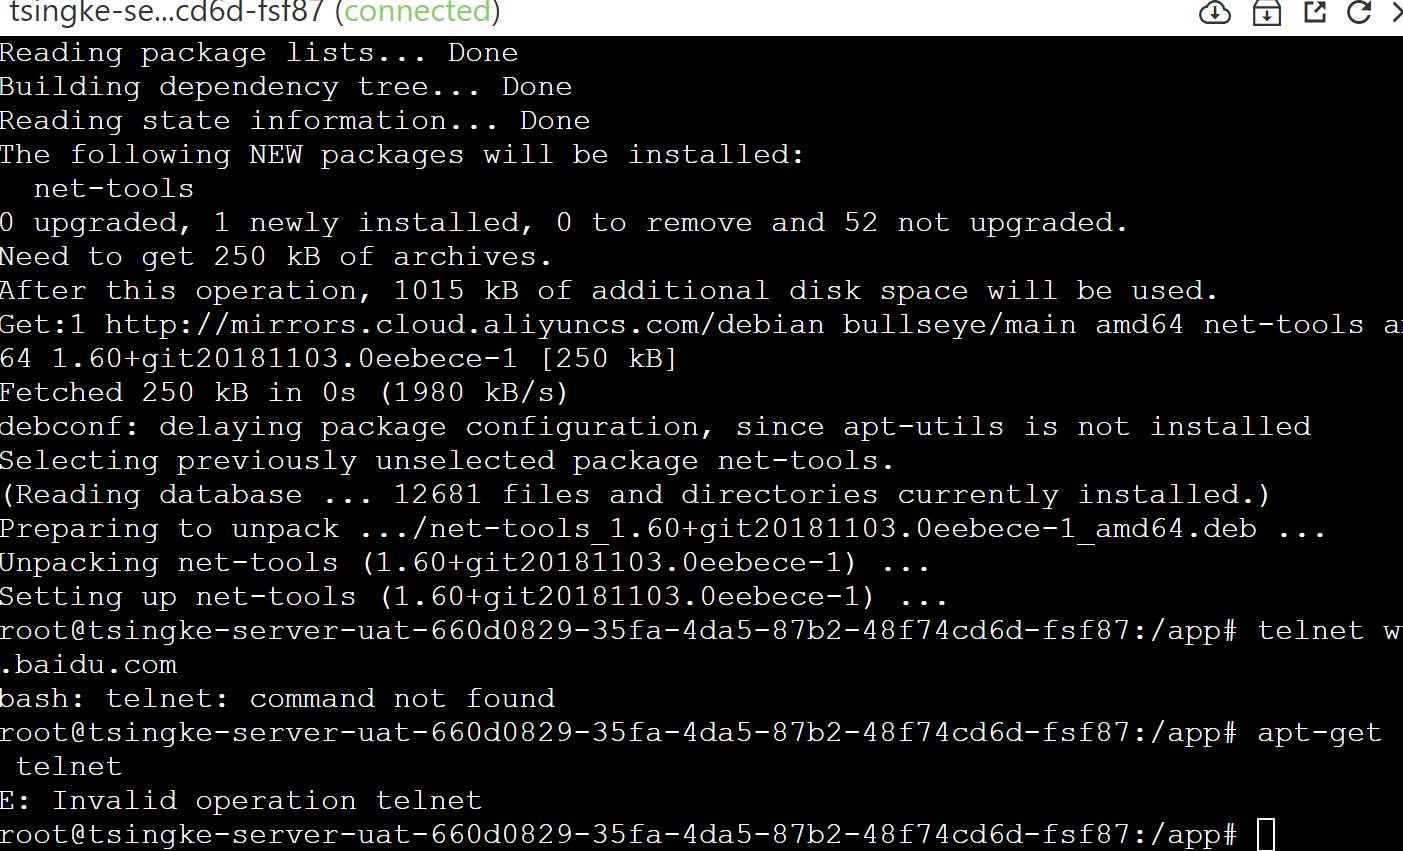Viewport: 1403px width, 851px height.
Task: Click the cloud download icon
Action: coord(1215,13)
